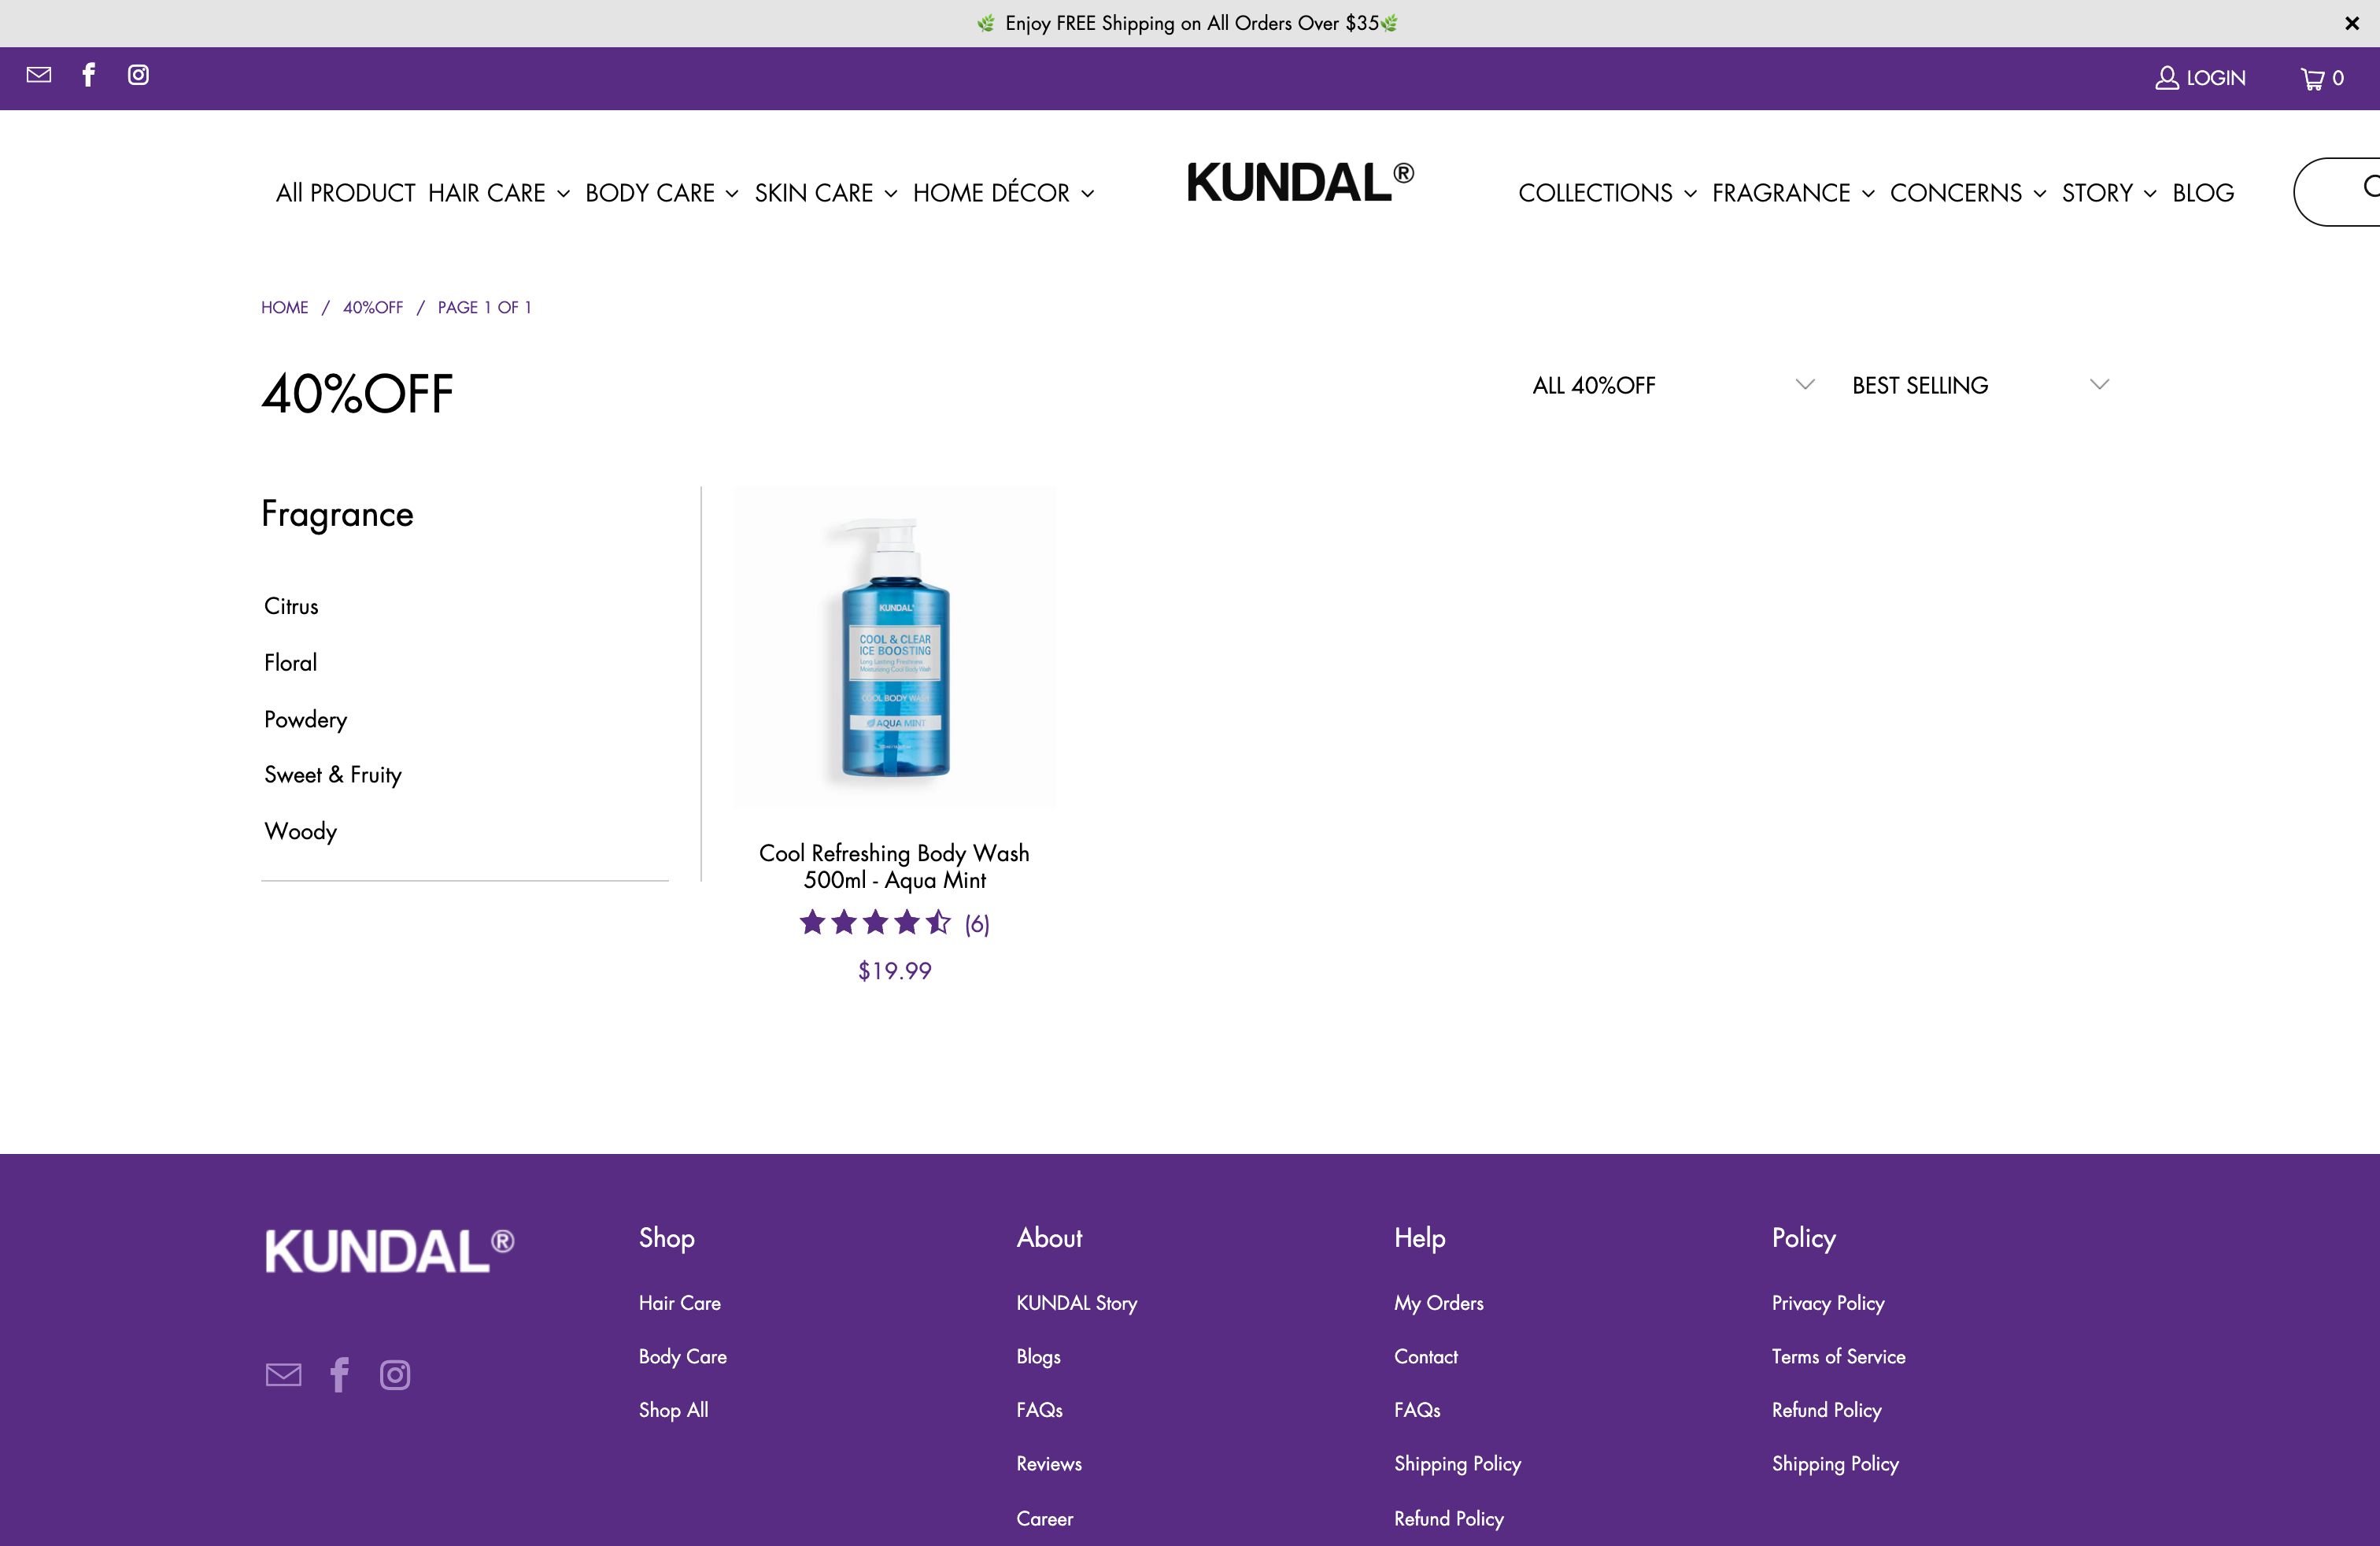Open Shipping Policy link under Help
2380x1546 pixels.
click(x=1457, y=1464)
